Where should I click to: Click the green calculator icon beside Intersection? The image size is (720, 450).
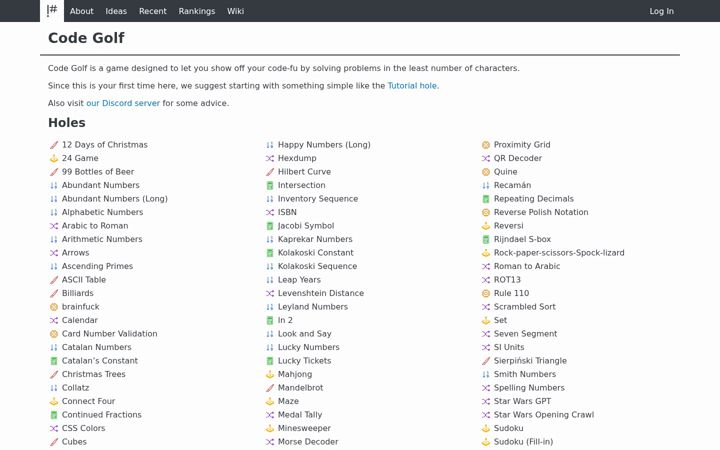point(270,186)
